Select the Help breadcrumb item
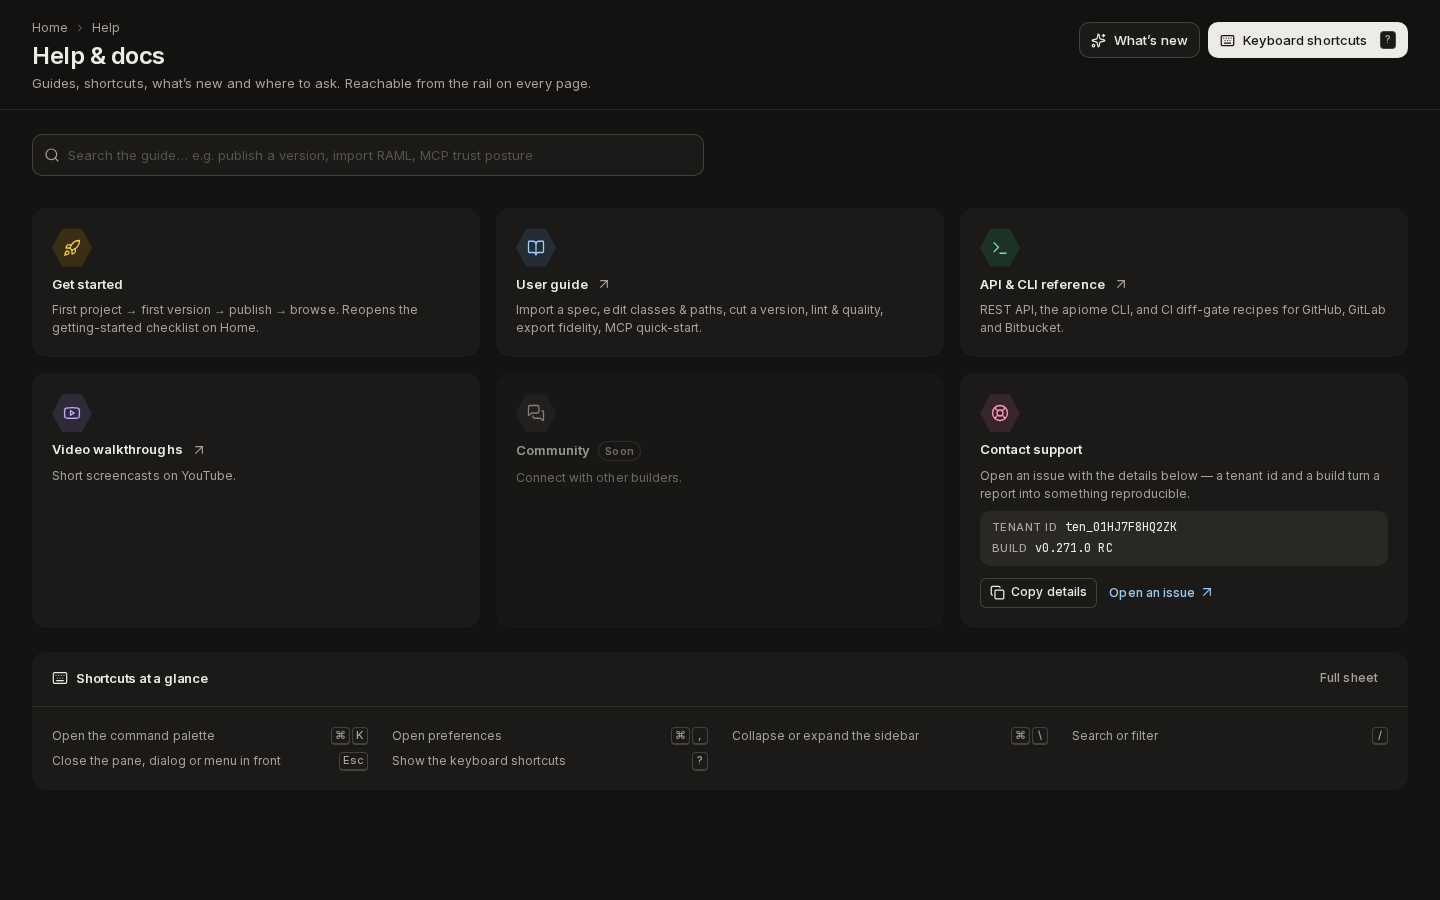 click(x=105, y=28)
